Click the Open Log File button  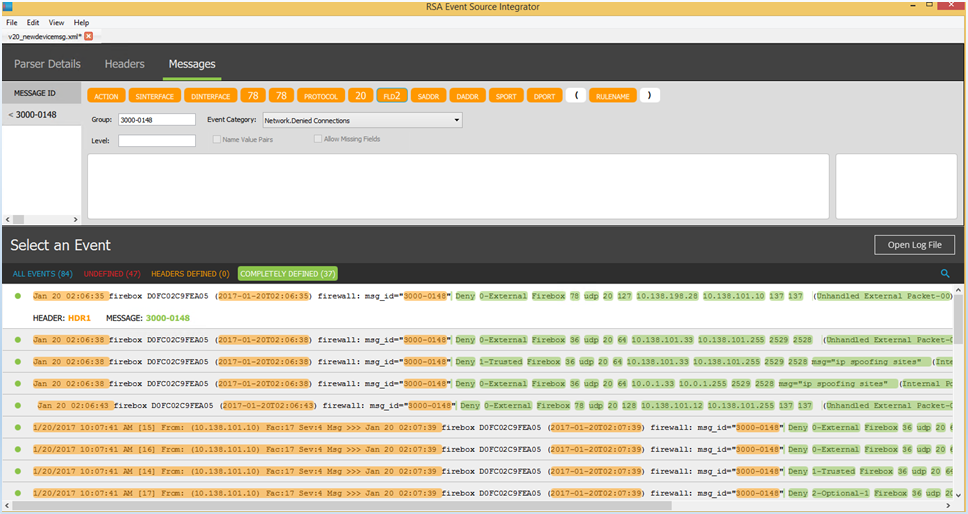click(914, 245)
